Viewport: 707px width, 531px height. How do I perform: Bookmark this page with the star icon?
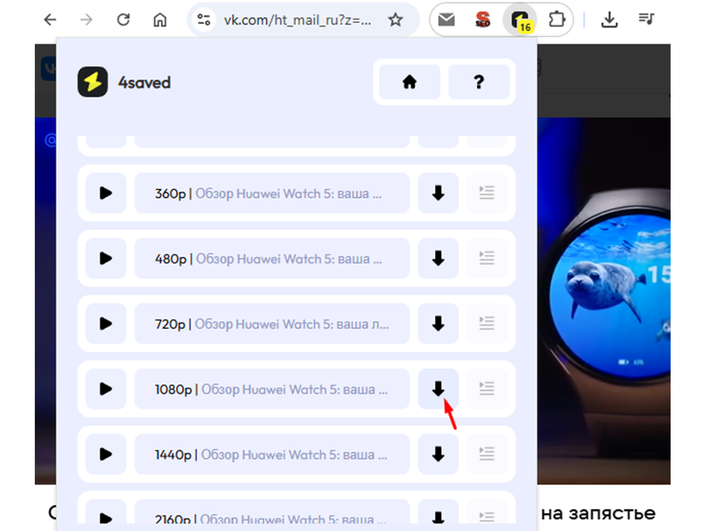coord(395,19)
